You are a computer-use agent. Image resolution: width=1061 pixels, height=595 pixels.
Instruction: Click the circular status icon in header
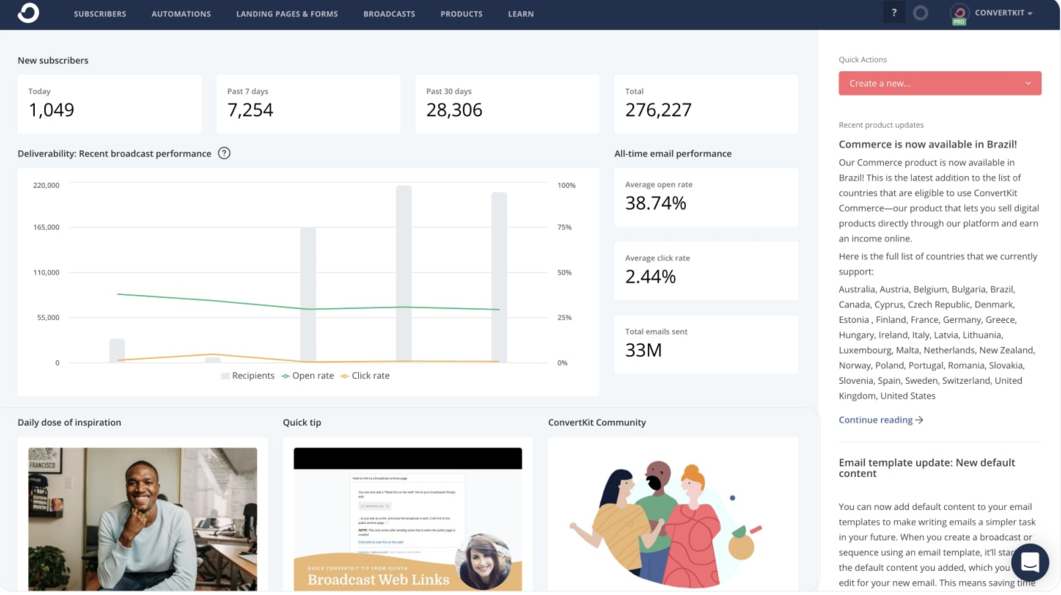[920, 13]
